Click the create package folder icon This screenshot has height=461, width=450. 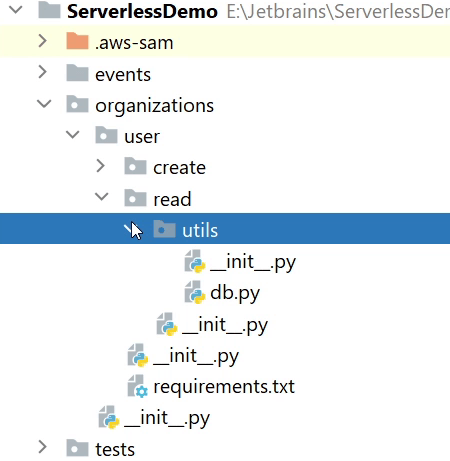135,166
